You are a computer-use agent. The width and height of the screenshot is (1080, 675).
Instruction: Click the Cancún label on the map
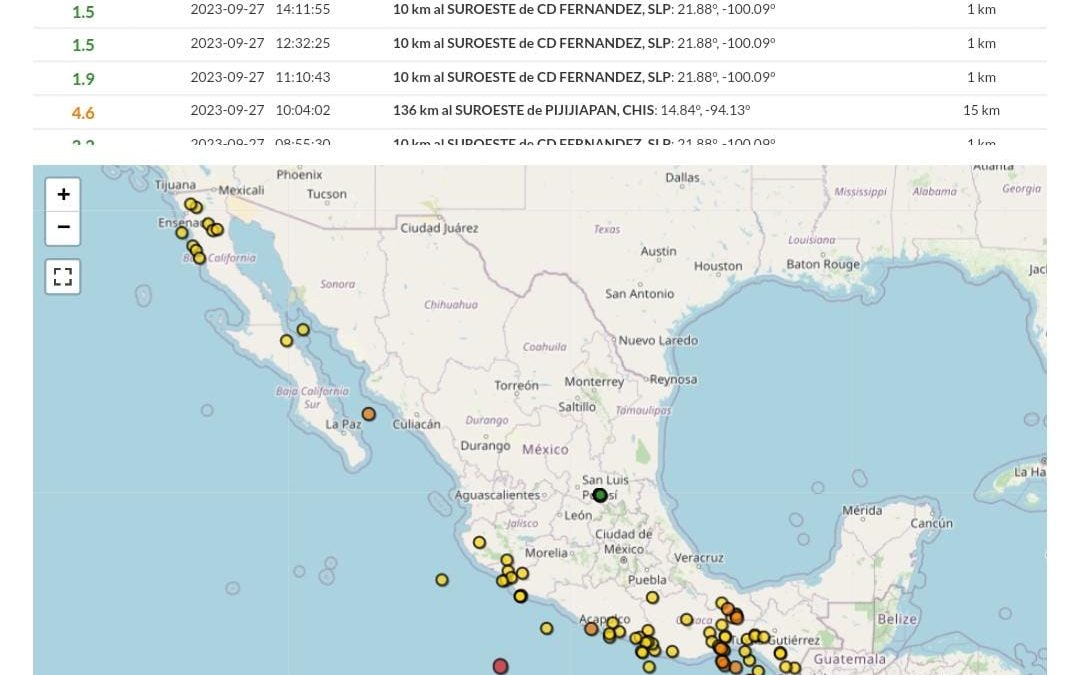pos(931,523)
